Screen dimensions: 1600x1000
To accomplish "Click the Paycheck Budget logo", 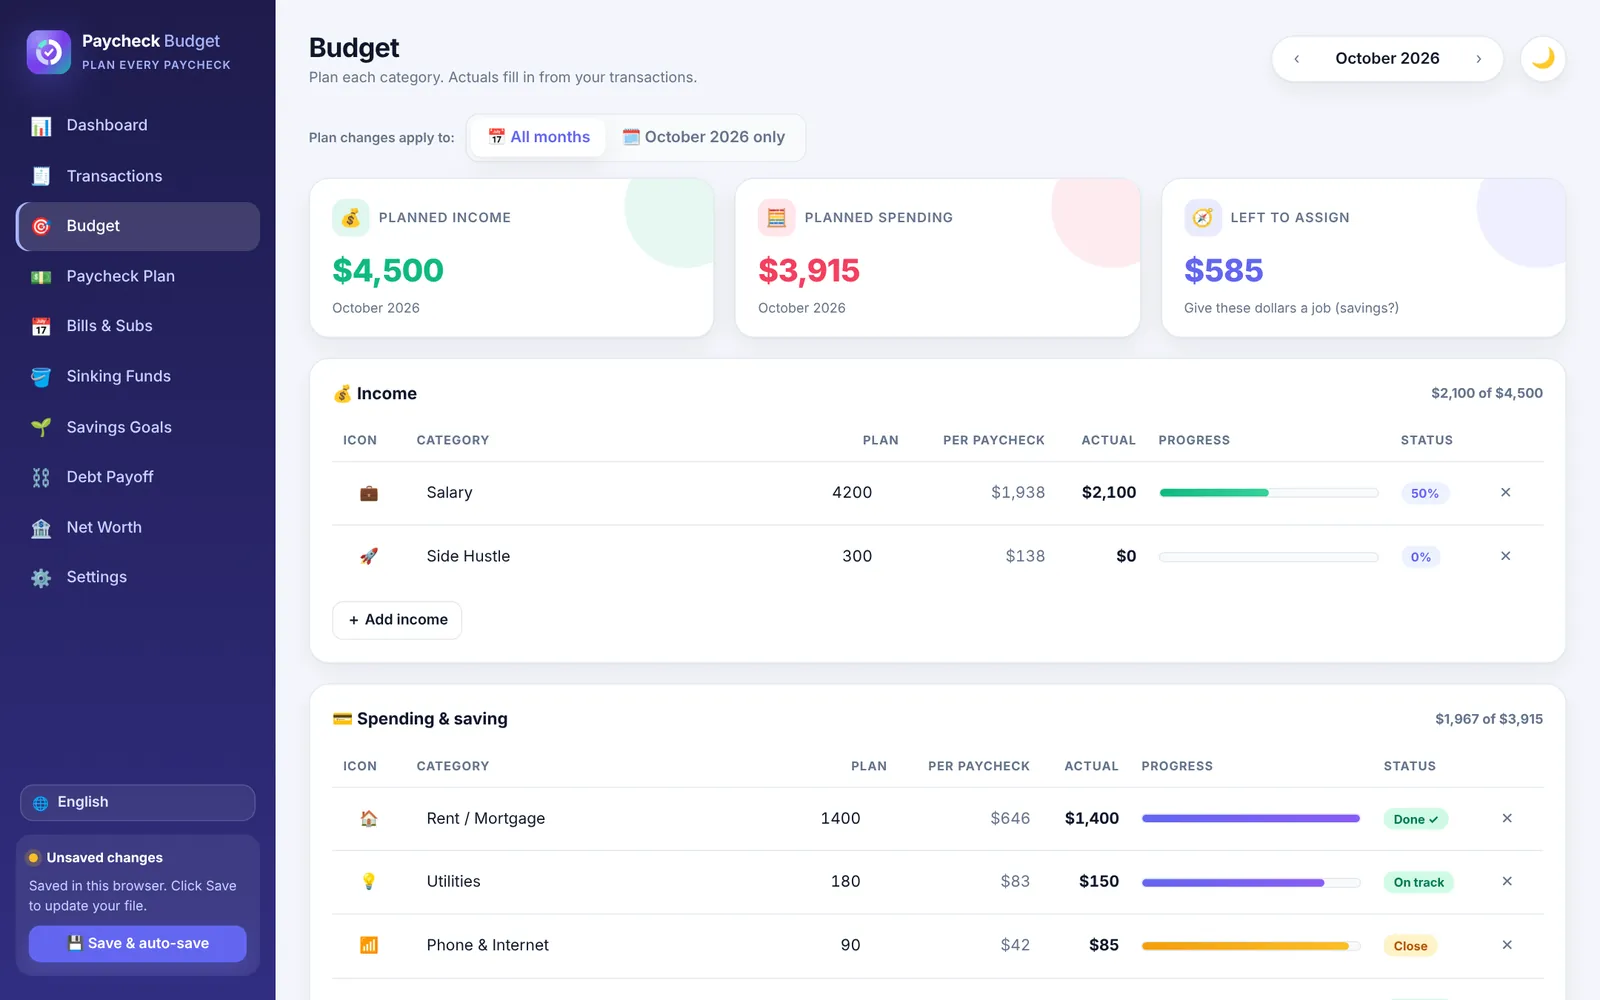I will point(49,52).
